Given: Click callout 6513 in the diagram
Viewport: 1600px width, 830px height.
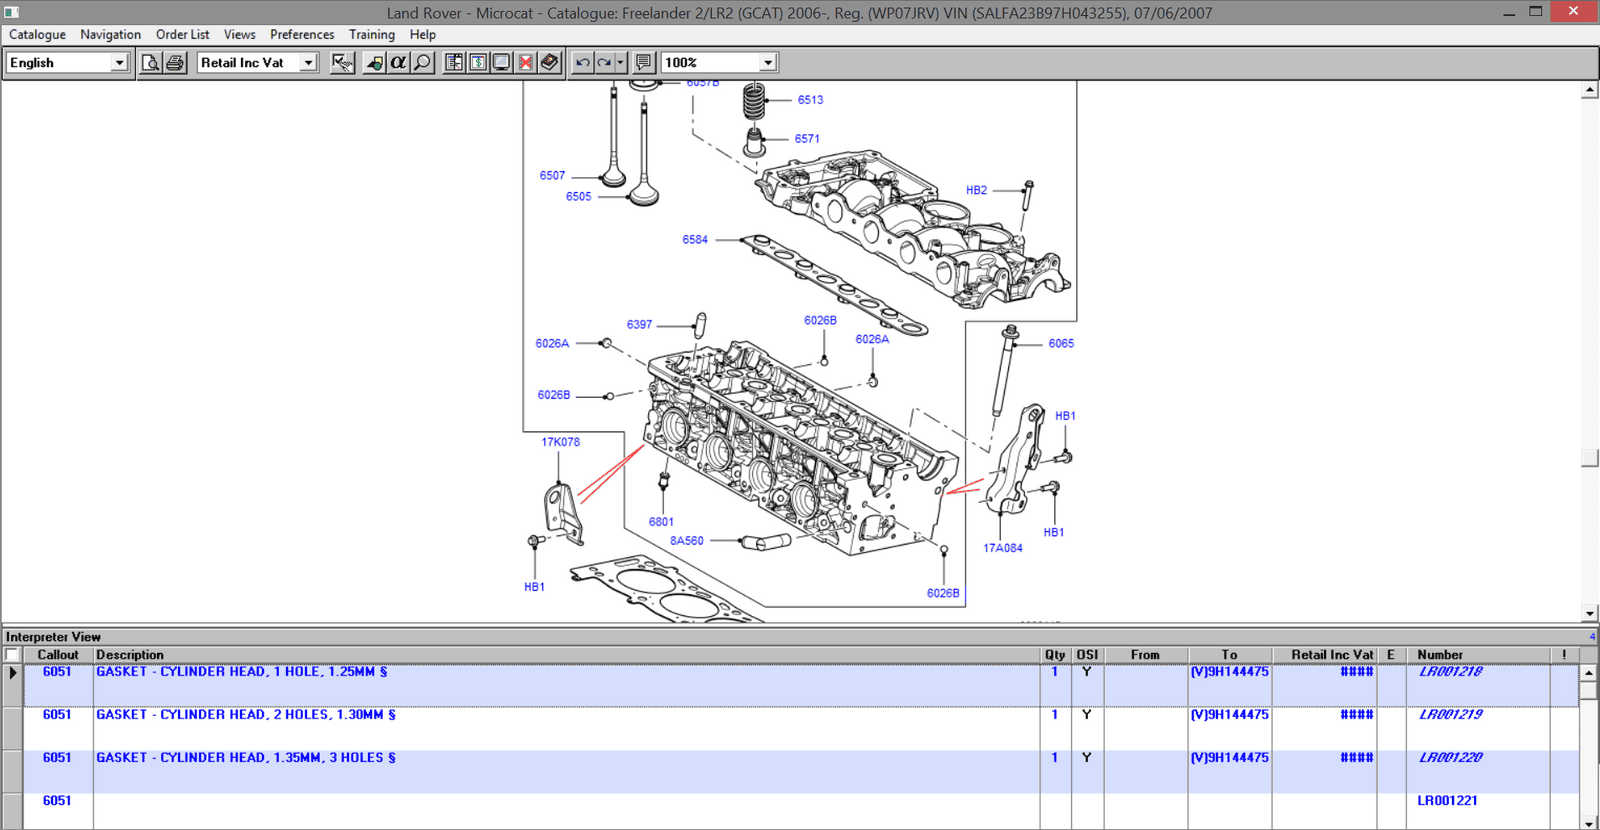Looking at the screenshot, I should tap(810, 100).
